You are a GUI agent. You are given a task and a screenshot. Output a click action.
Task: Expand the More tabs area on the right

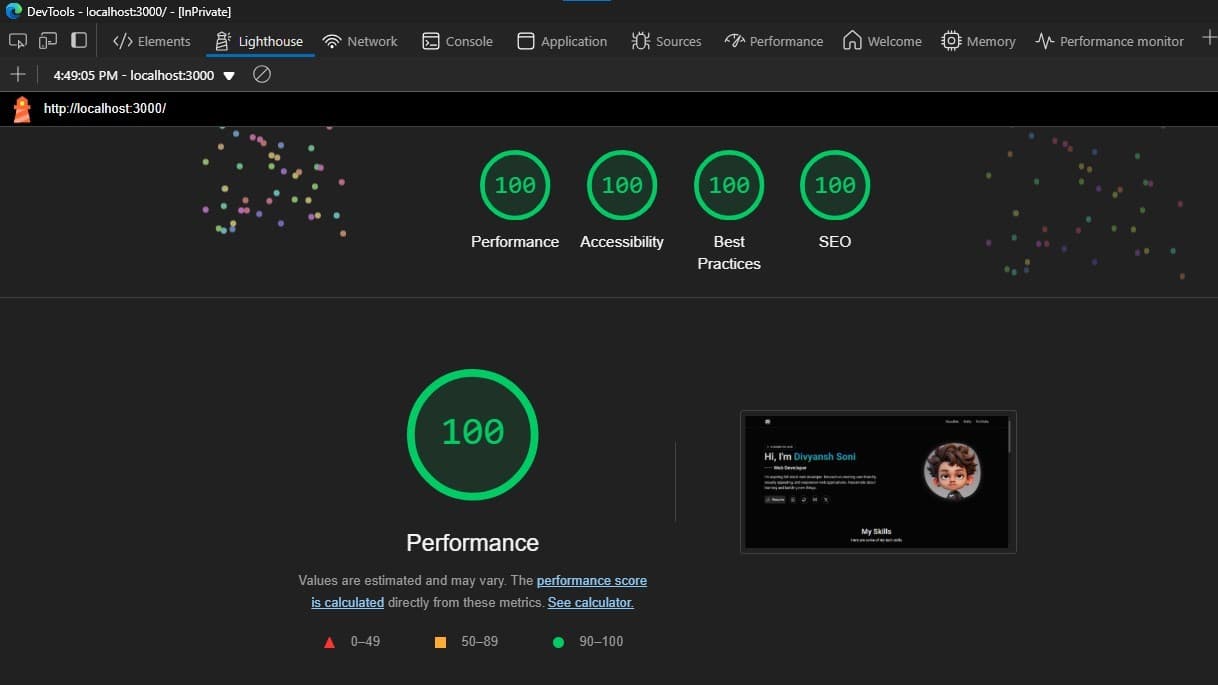1209,37
